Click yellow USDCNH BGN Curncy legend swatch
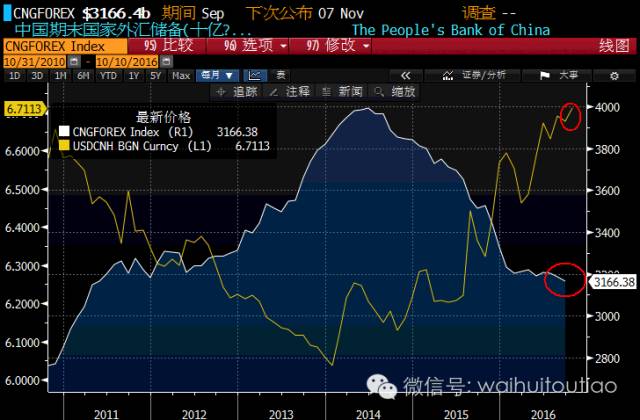The width and height of the screenshot is (640, 420). click(x=64, y=145)
